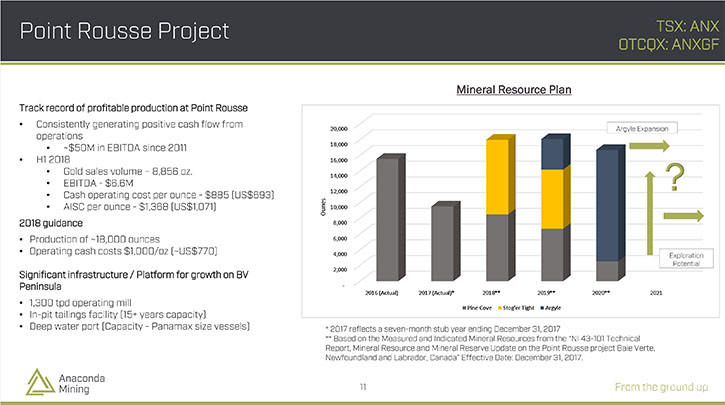Click the Ounces y-axis title

[323, 207]
